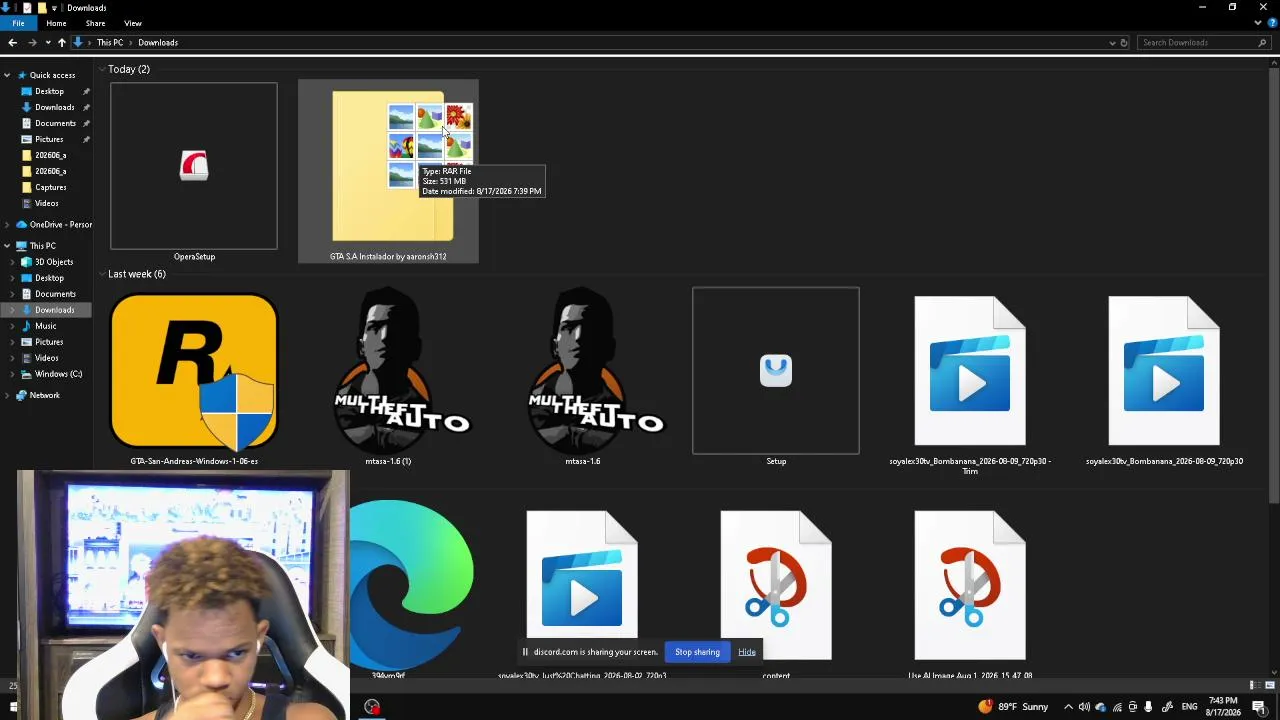This screenshot has width=1280, height=720.
Task: Click the Properties quick access toolbar icon
Action: click(27, 7)
